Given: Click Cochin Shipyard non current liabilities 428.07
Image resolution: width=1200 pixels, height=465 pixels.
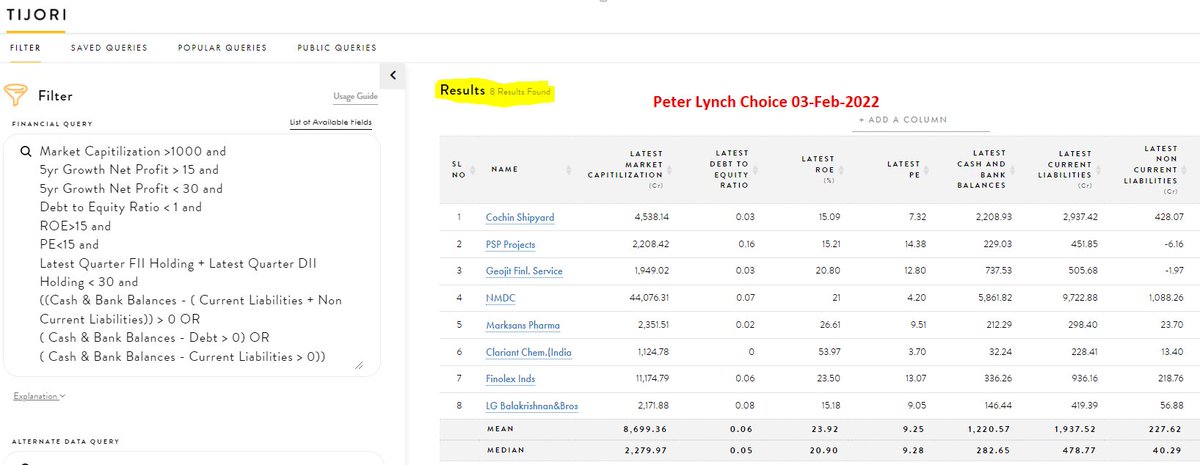Looking at the screenshot, I should tap(1168, 217).
